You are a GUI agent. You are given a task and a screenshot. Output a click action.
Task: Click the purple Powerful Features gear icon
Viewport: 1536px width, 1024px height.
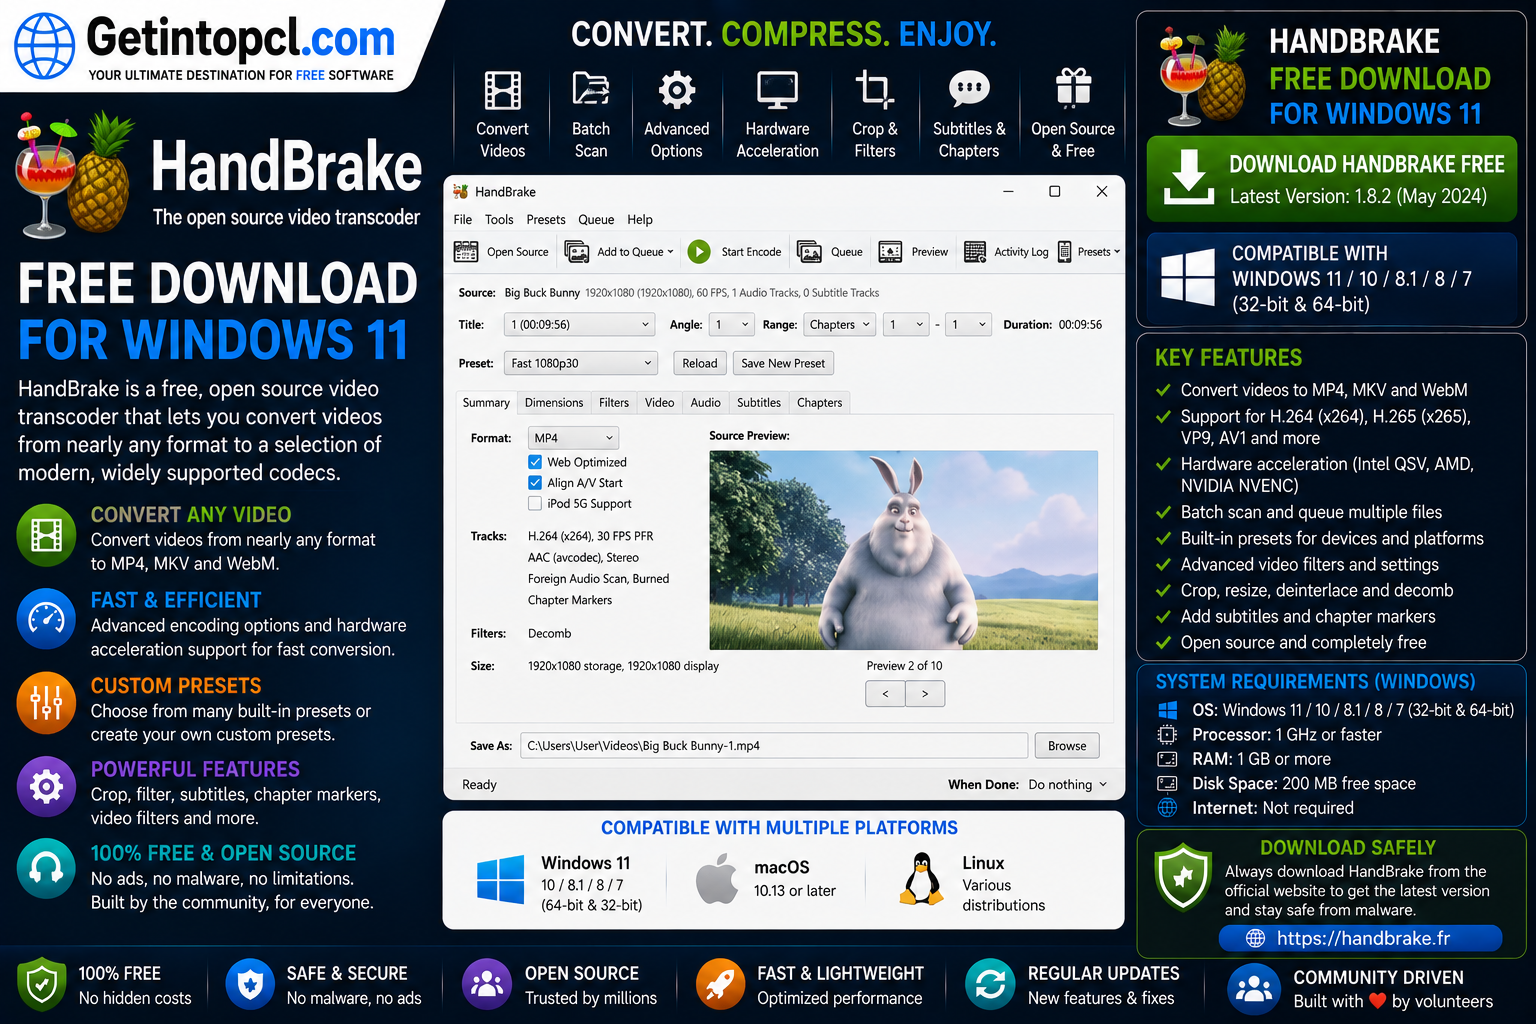tap(46, 787)
